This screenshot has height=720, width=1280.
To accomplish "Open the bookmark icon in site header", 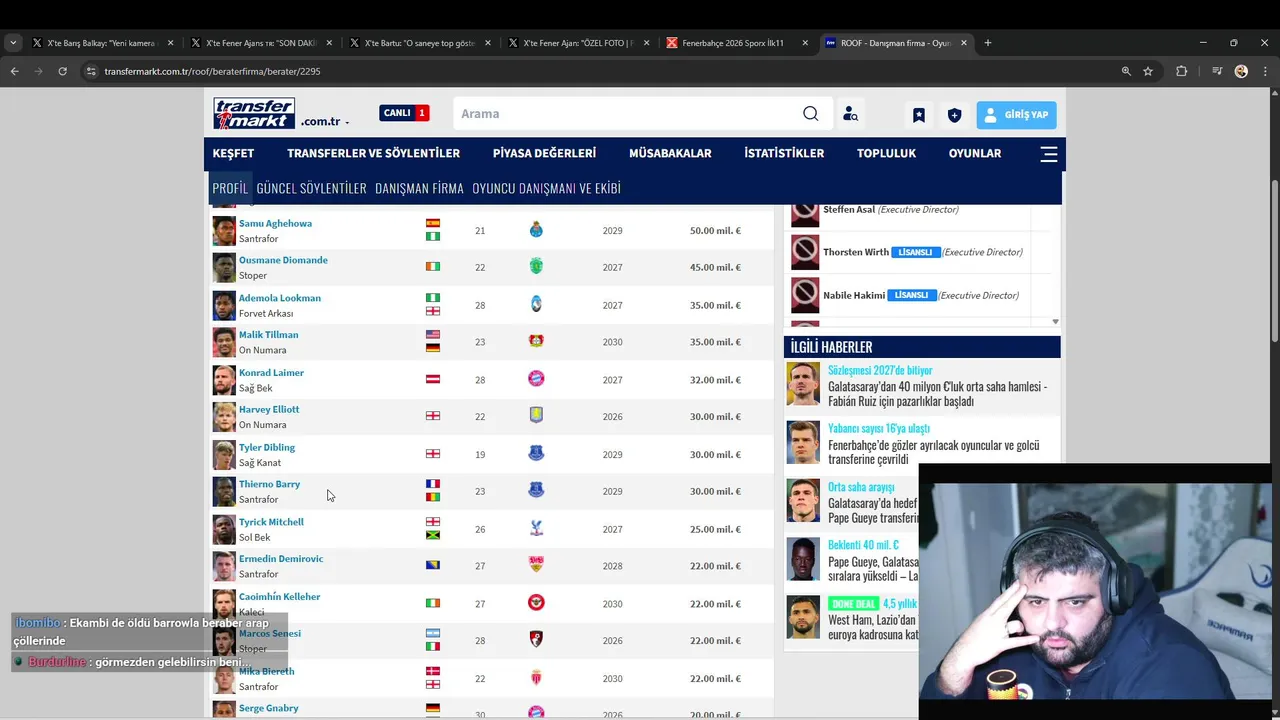I will pyautogui.click(x=918, y=115).
